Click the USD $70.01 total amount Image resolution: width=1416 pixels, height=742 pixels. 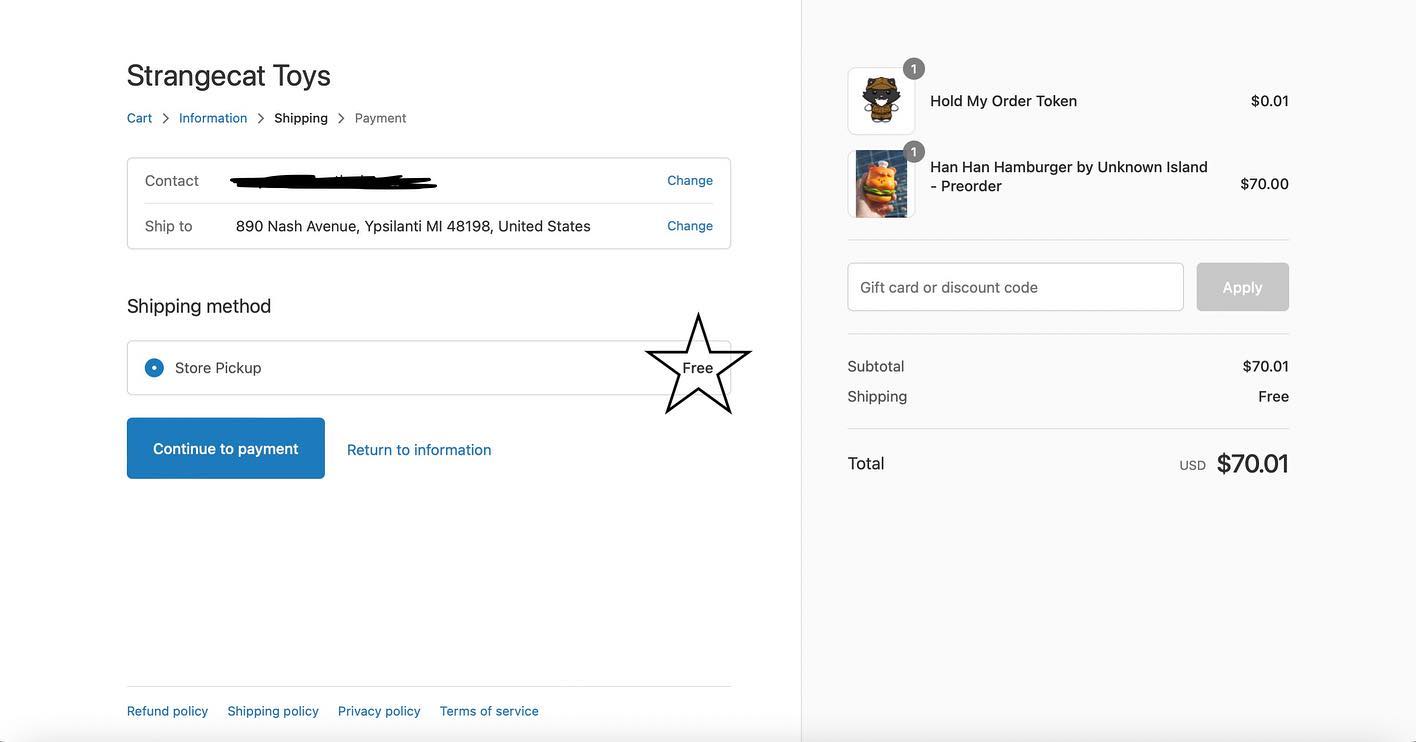click(x=1234, y=464)
